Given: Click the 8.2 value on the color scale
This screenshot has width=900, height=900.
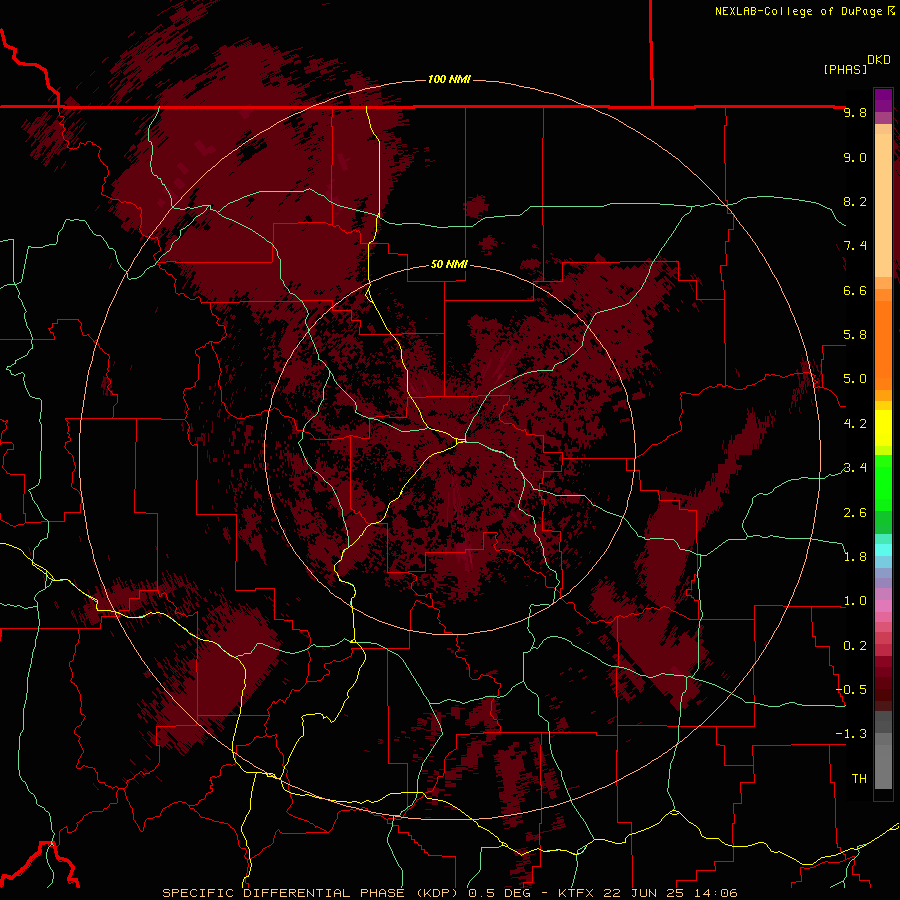Looking at the screenshot, I should [x=855, y=201].
